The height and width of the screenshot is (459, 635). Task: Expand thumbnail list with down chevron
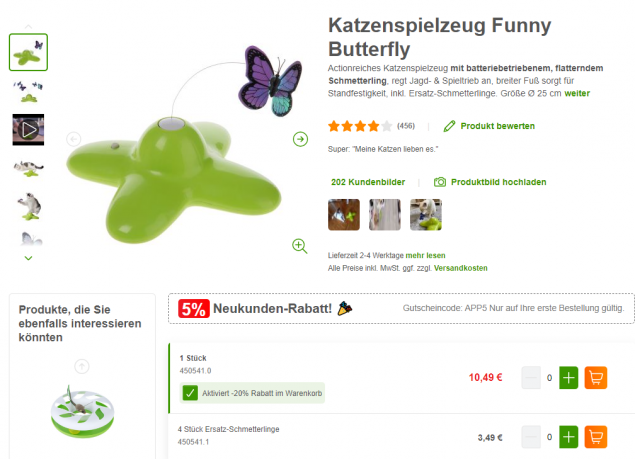(28, 258)
